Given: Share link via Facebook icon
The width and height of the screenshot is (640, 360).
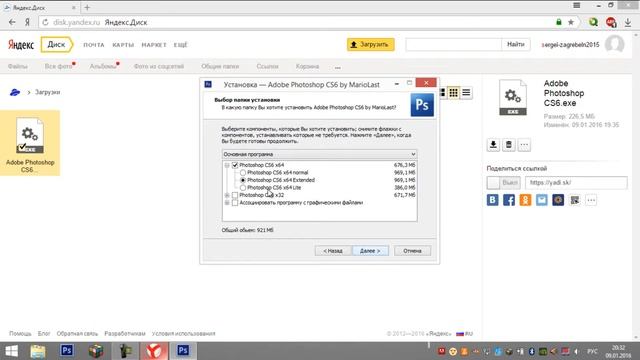Looking at the screenshot, I should pos(509,200).
